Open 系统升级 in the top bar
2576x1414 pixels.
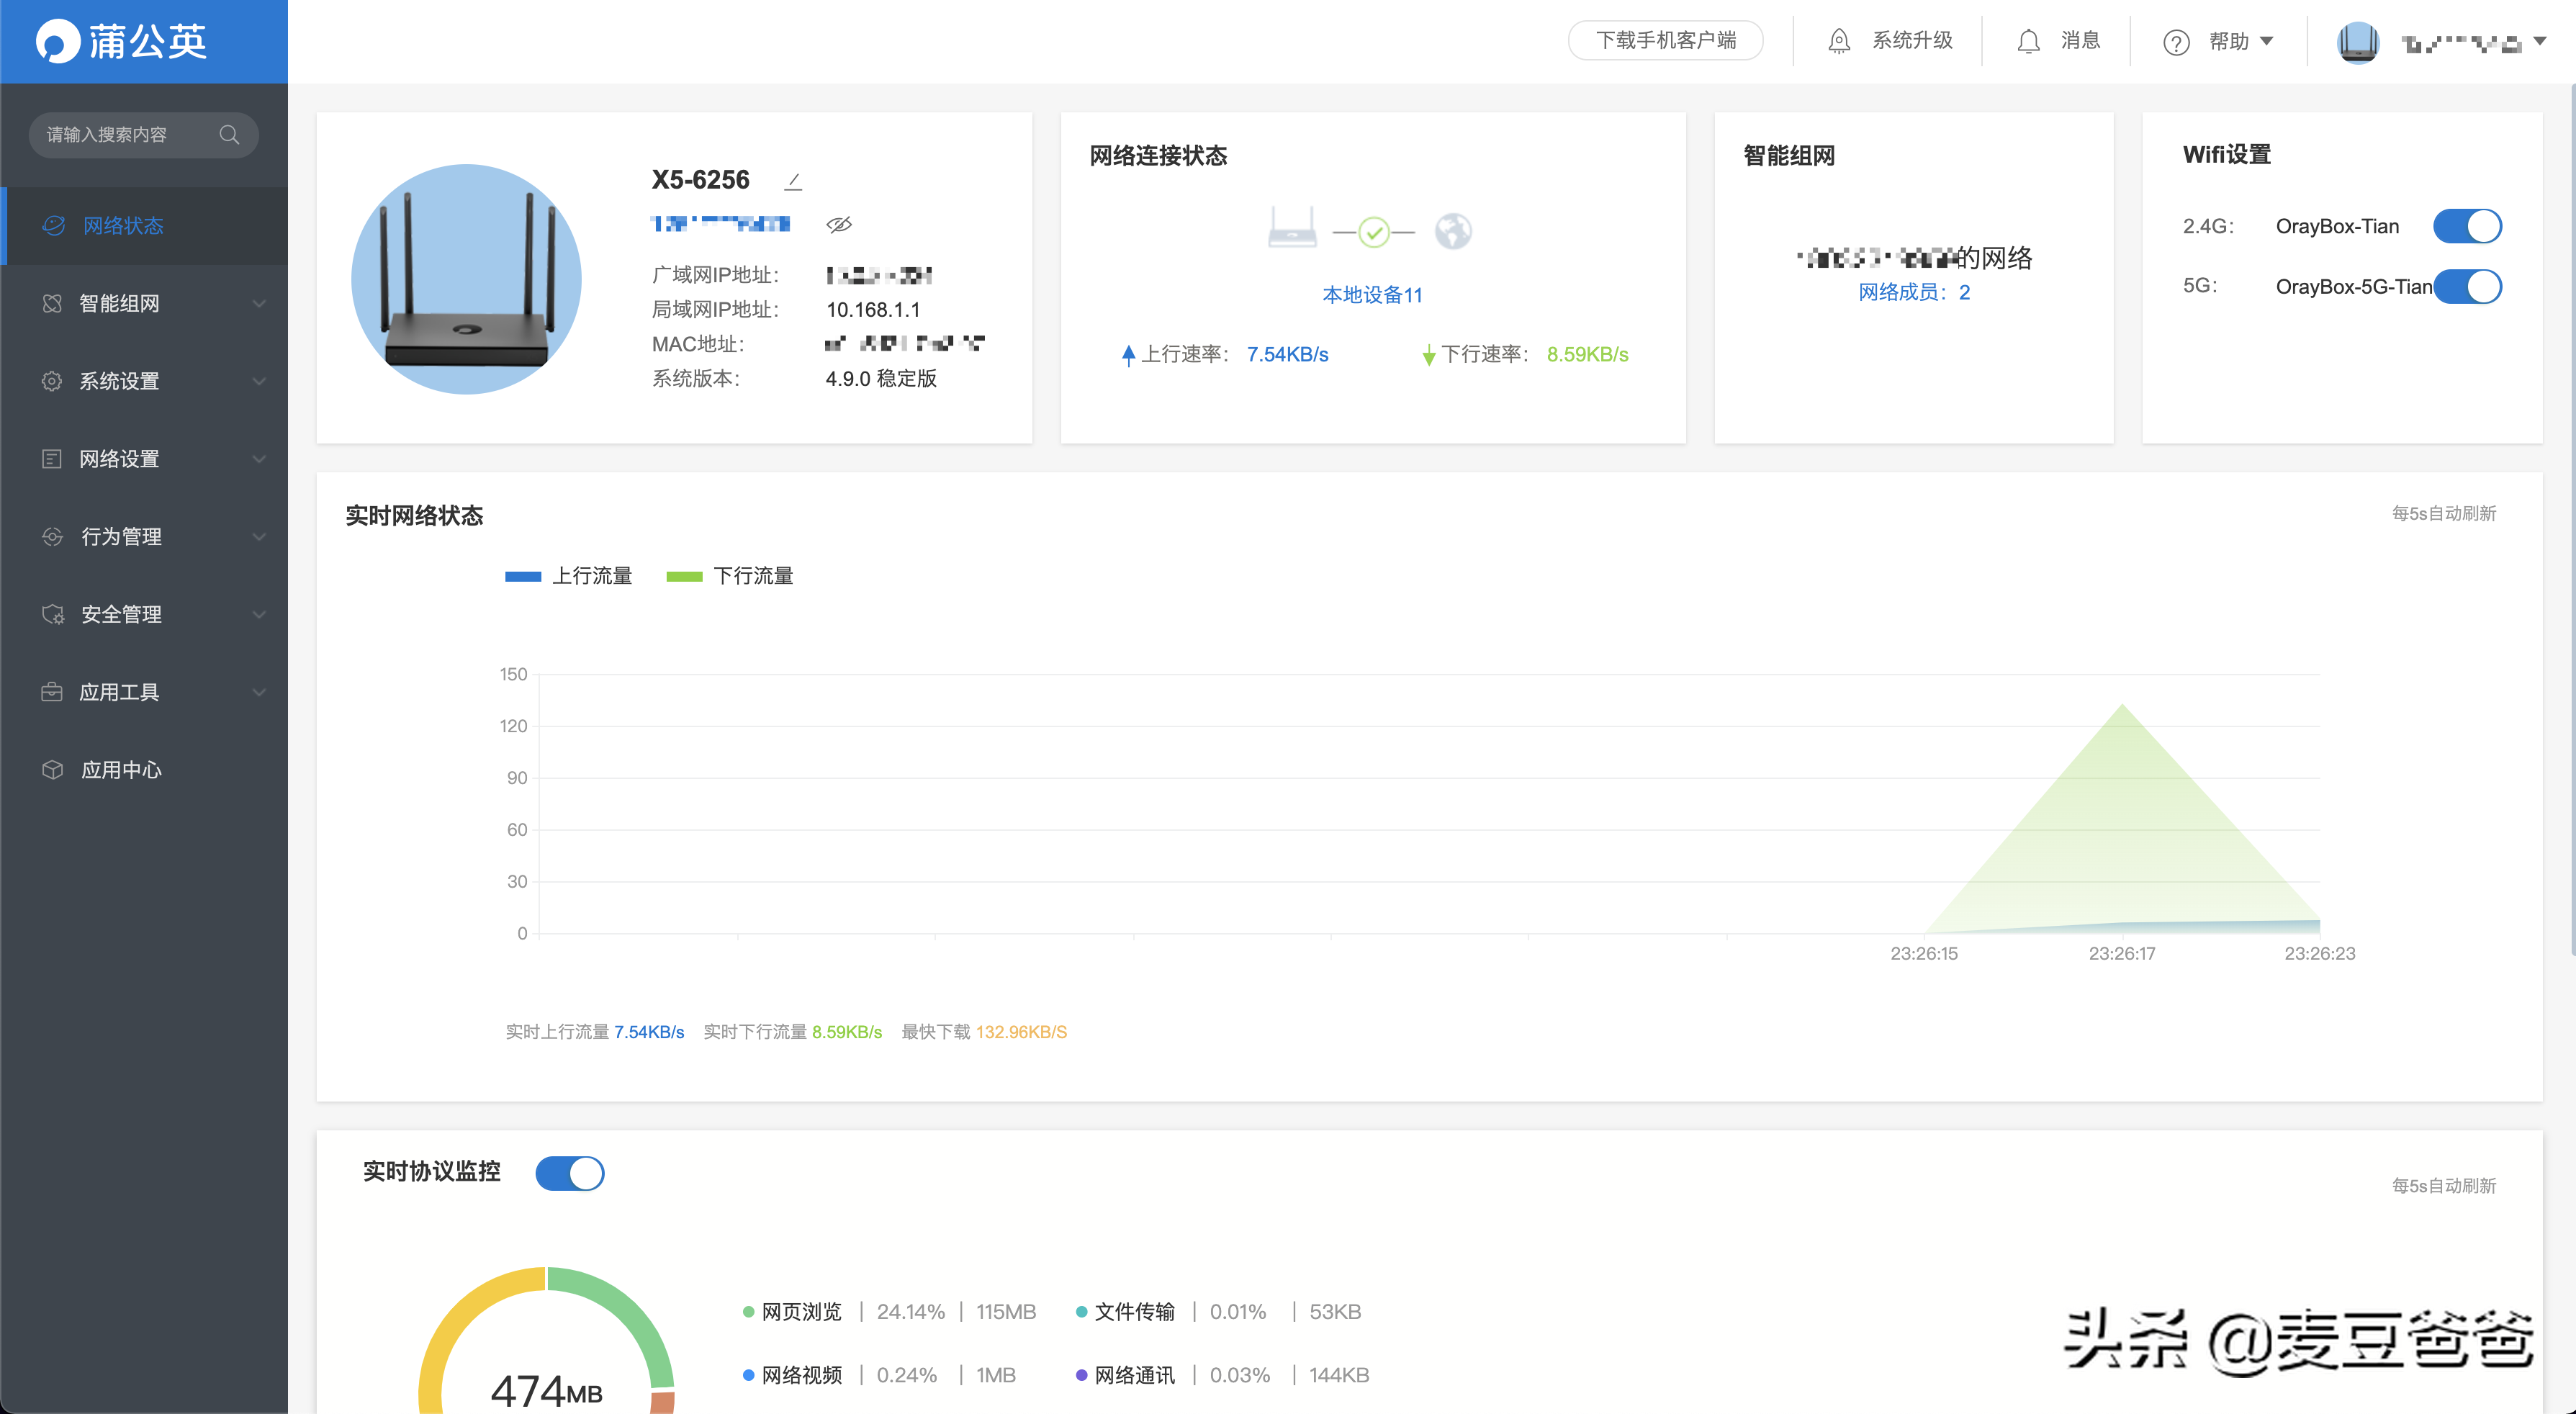coord(1889,41)
